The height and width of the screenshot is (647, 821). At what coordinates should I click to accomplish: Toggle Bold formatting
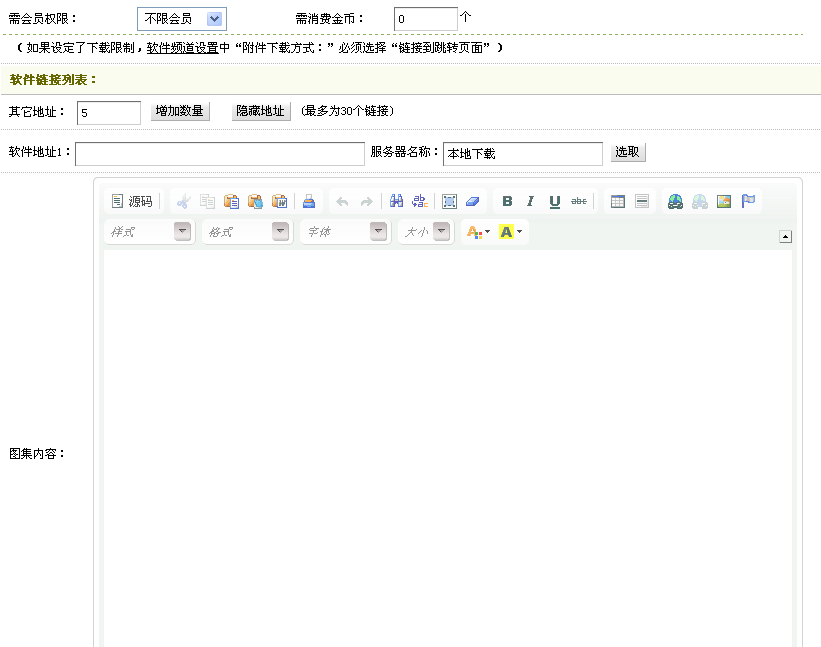pyautogui.click(x=507, y=201)
